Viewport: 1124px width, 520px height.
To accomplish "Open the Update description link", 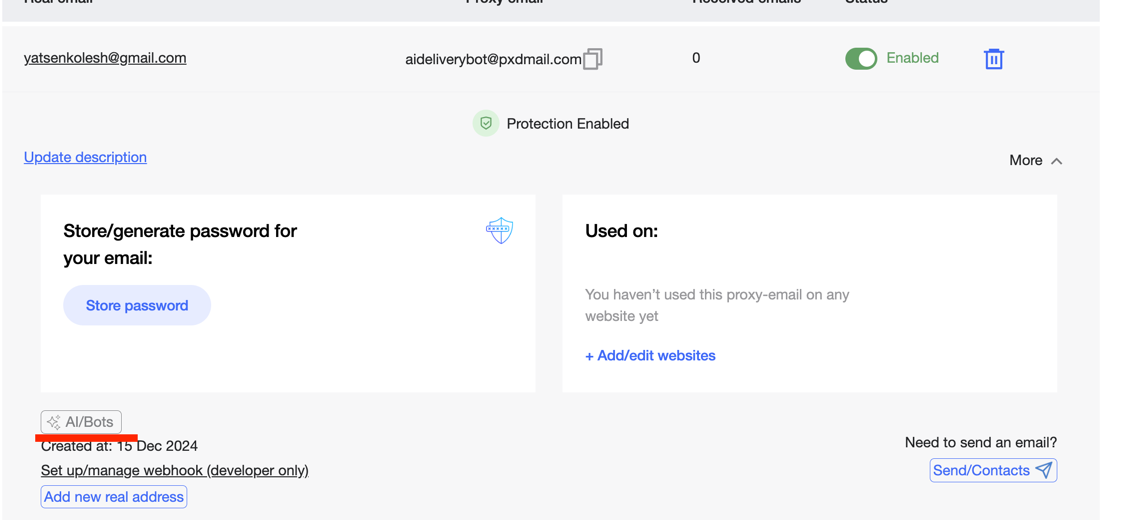I will (x=85, y=157).
